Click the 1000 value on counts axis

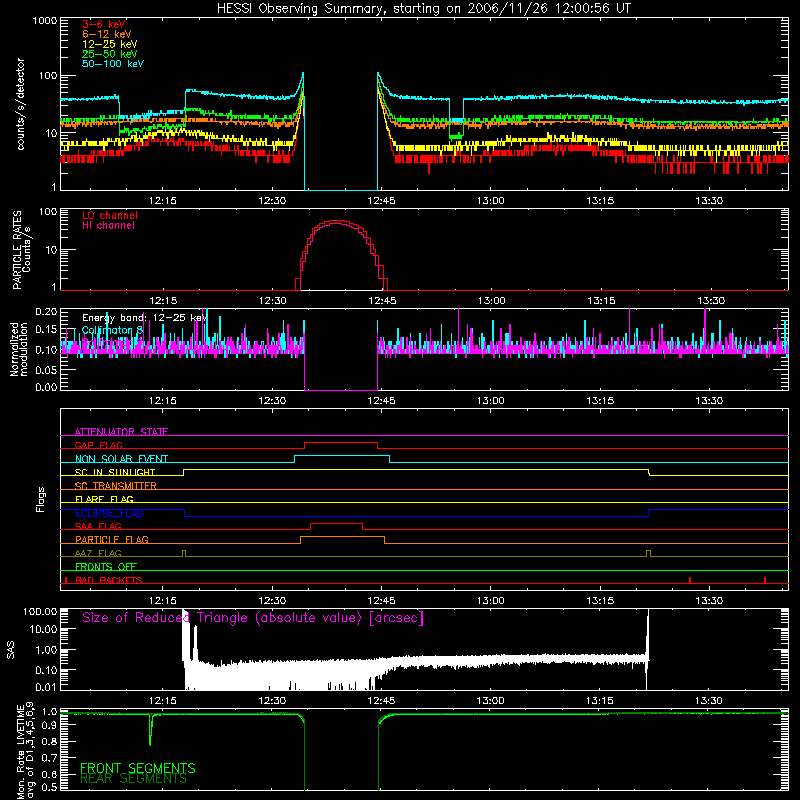tap(45, 21)
